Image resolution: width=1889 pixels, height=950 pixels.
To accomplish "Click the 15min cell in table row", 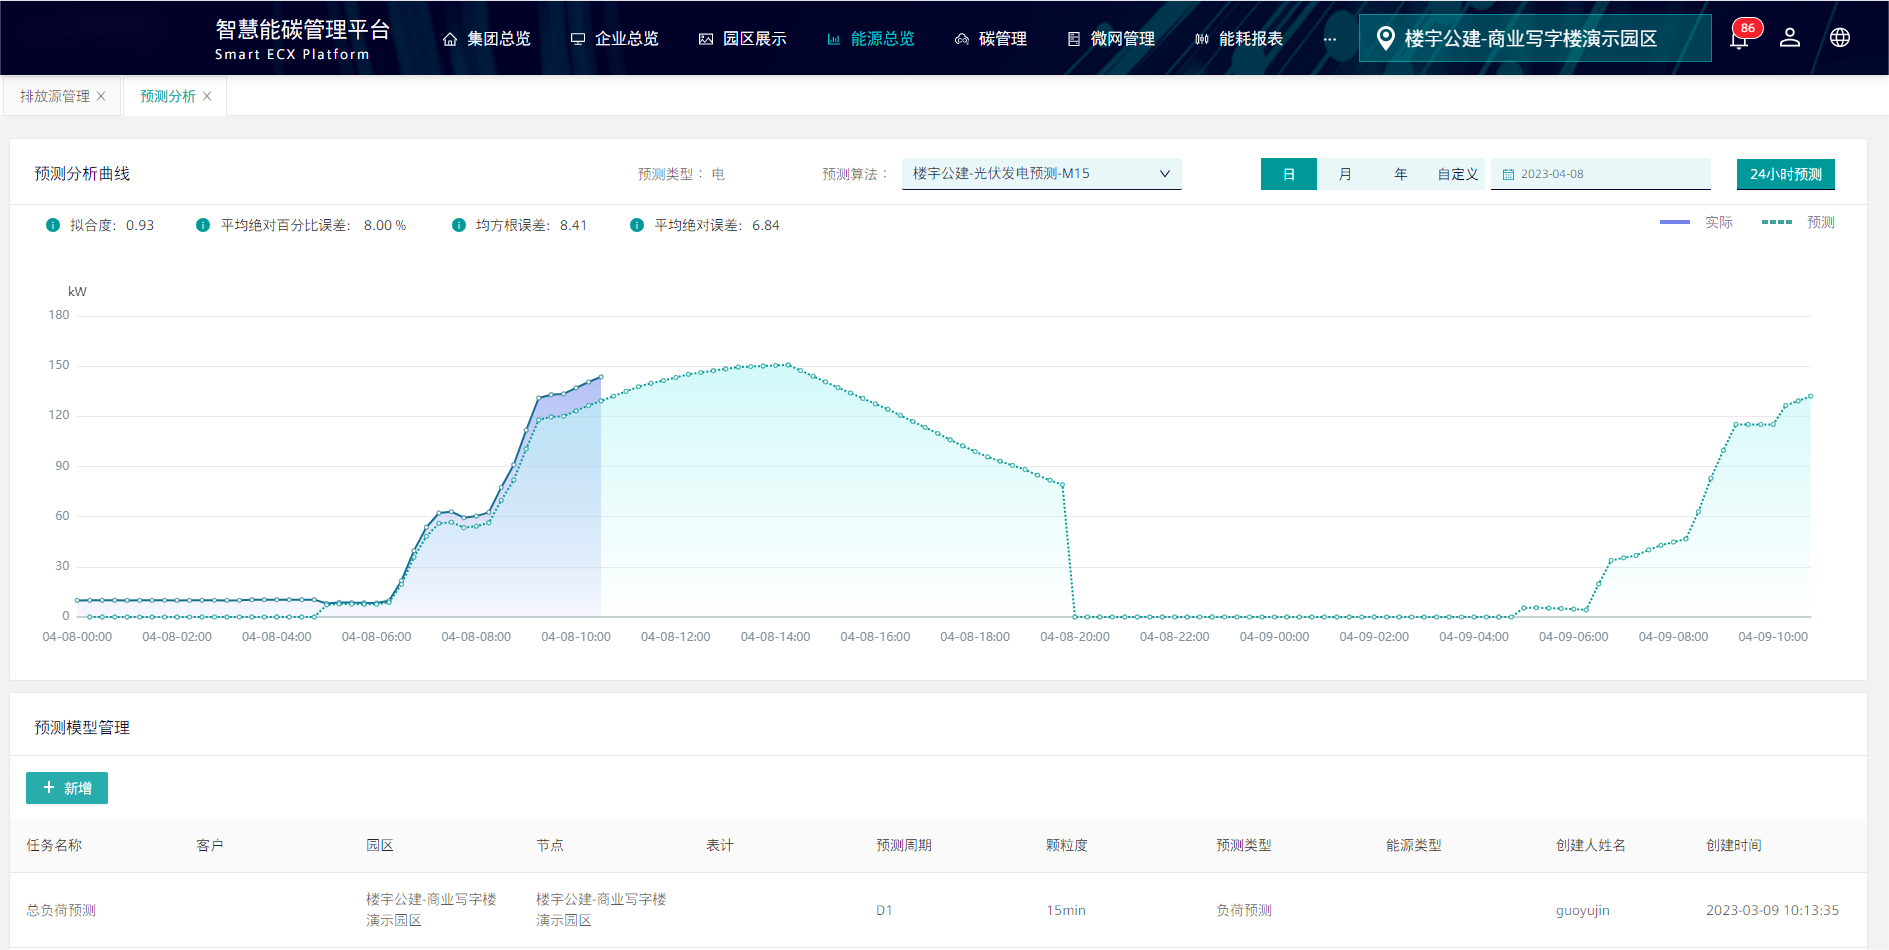I will (x=1066, y=910).
